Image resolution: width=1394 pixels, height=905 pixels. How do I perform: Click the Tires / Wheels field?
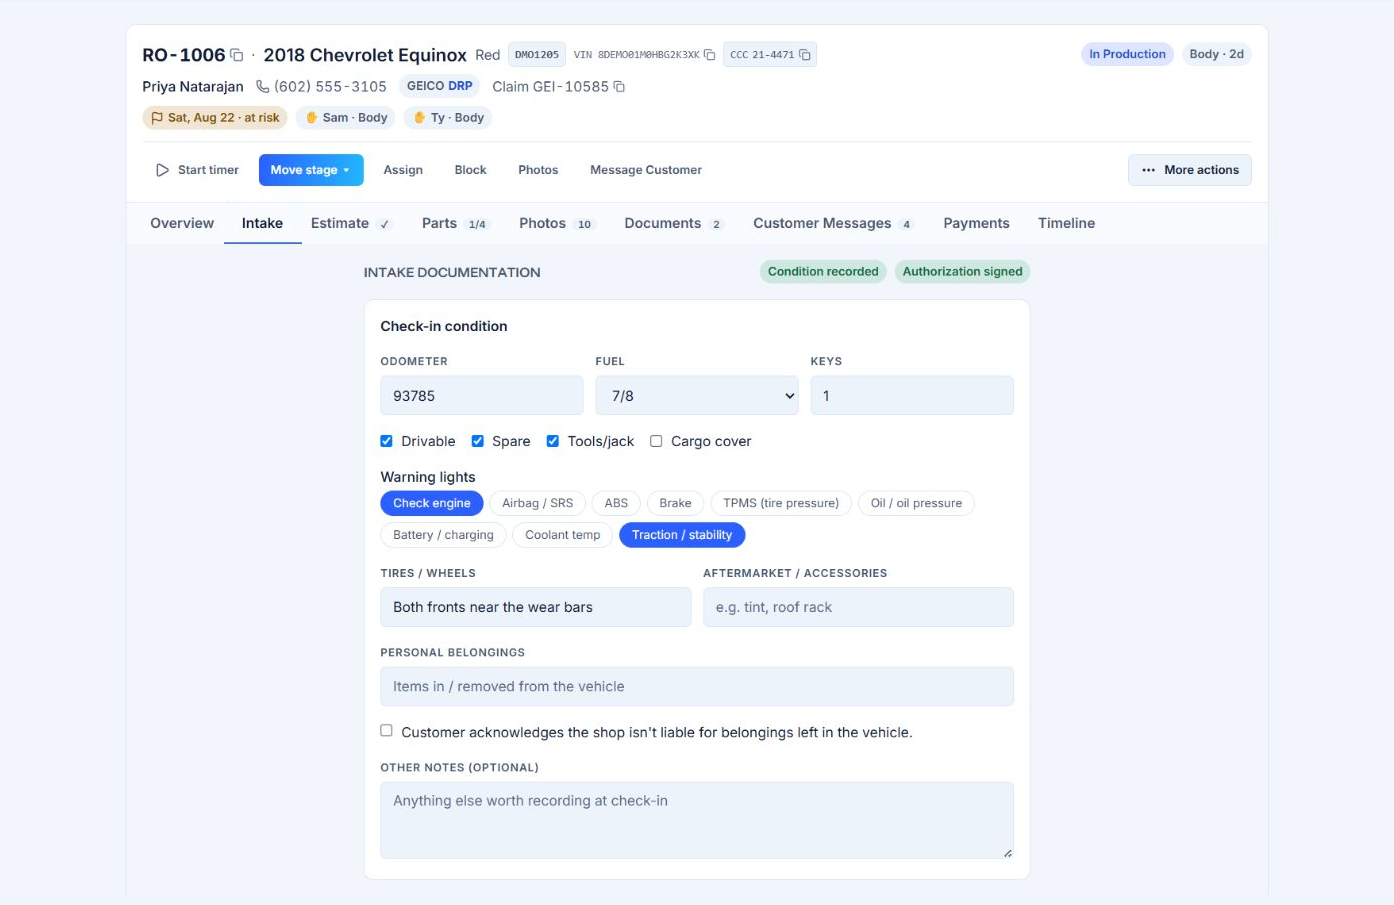[536, 607]
